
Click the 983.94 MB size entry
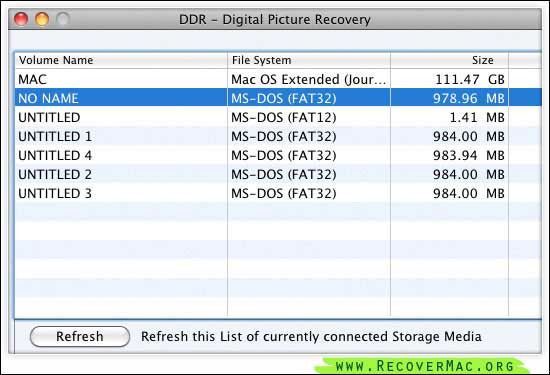point(469,155)
